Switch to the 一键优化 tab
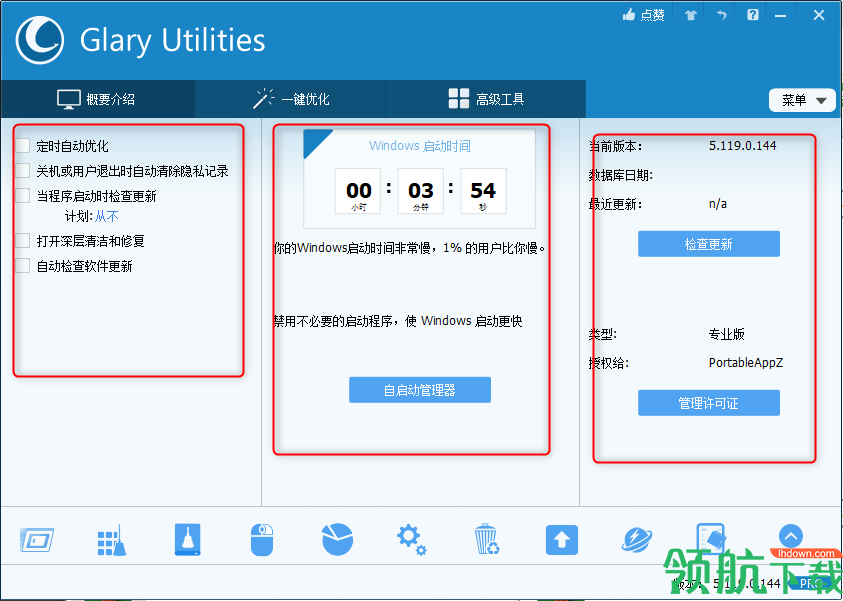 292,99
